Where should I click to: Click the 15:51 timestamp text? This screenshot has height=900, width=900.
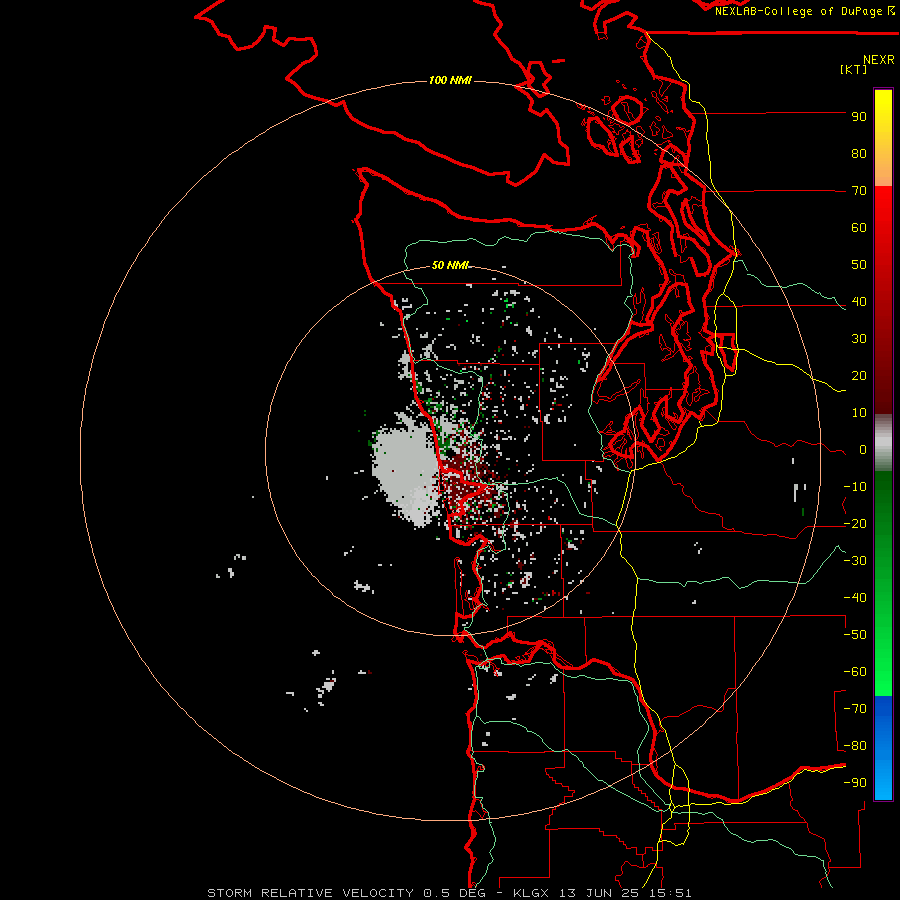coord(673,893)
